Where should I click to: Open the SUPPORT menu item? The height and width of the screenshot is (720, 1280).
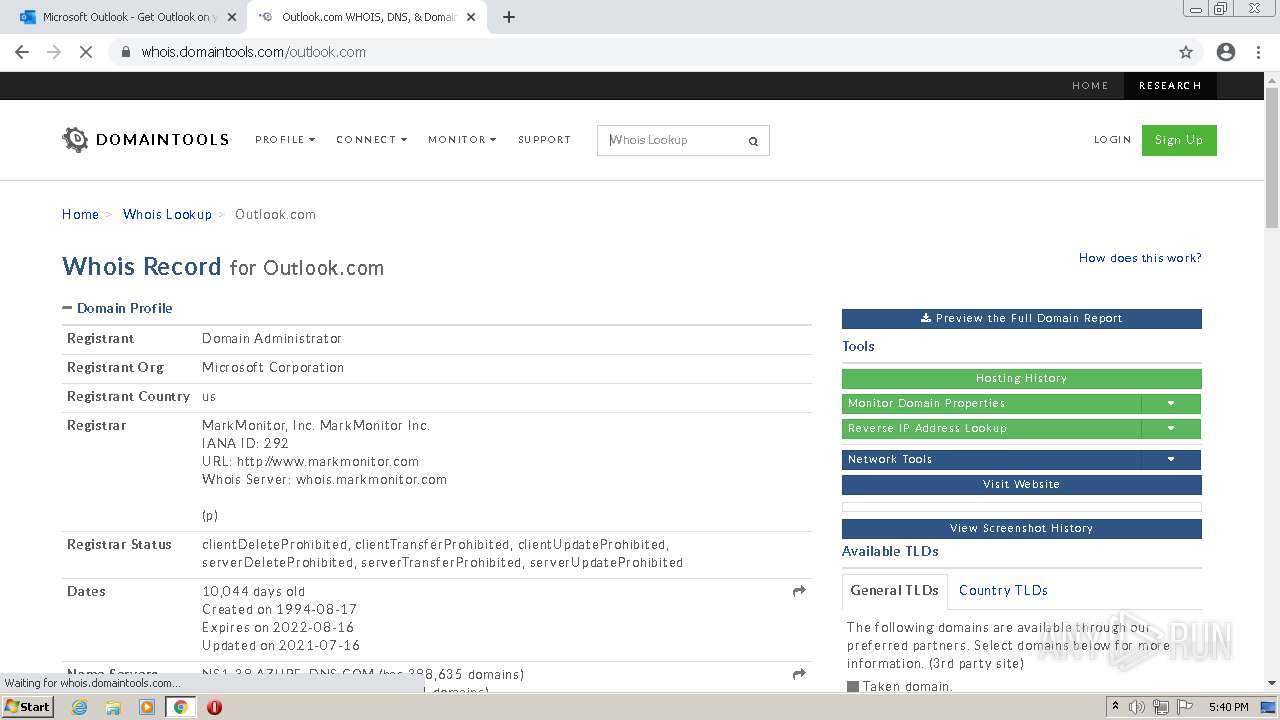click(544, 140)
